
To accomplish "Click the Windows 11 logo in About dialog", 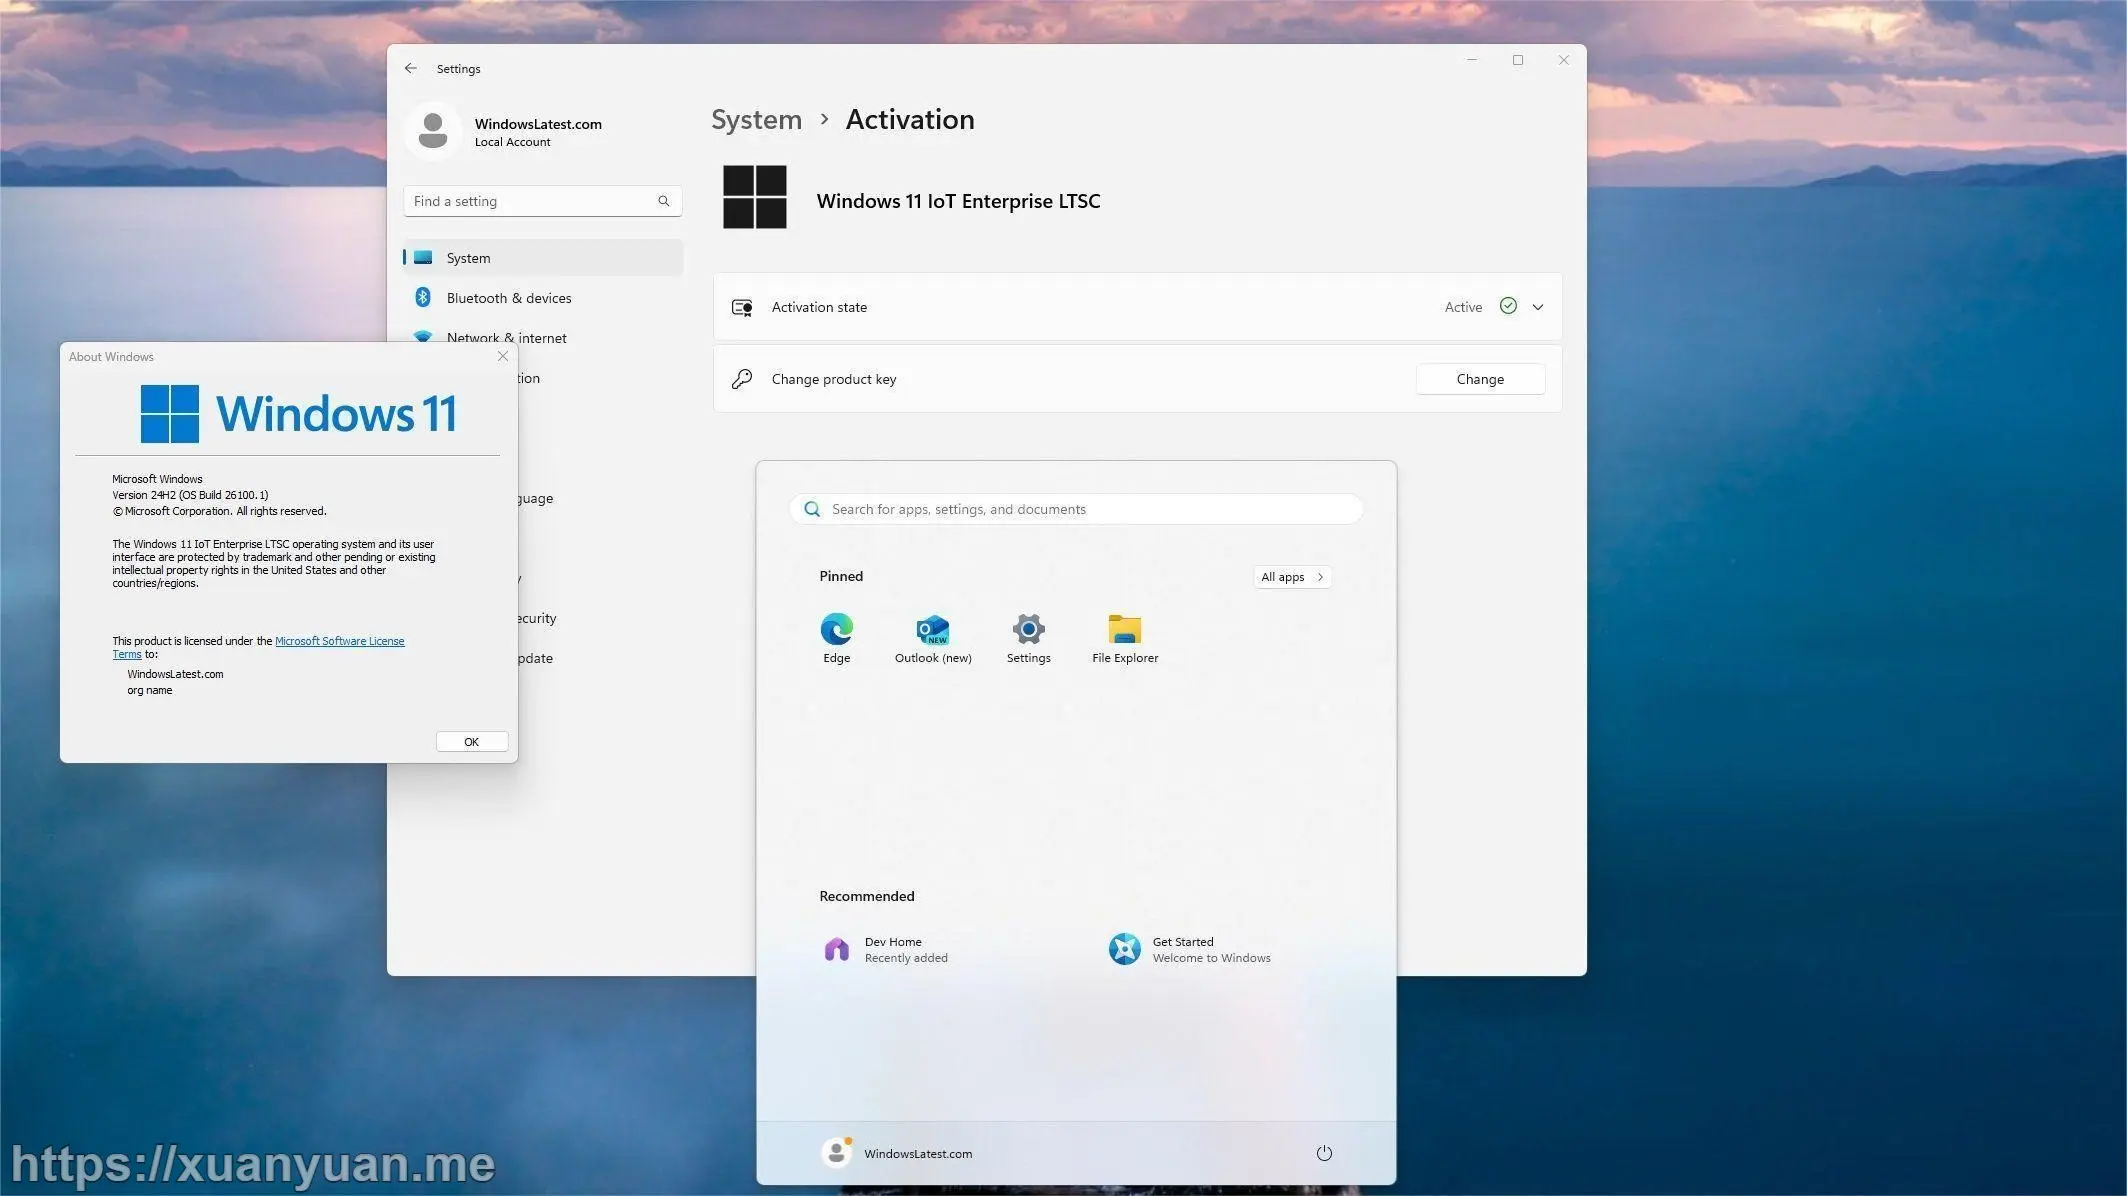I will 298,413.
